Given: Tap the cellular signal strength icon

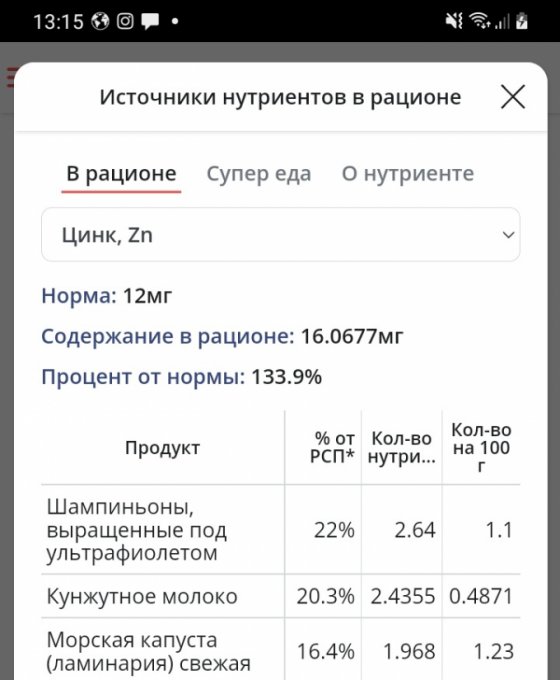Looking at the screenshot, I should 502,21.
